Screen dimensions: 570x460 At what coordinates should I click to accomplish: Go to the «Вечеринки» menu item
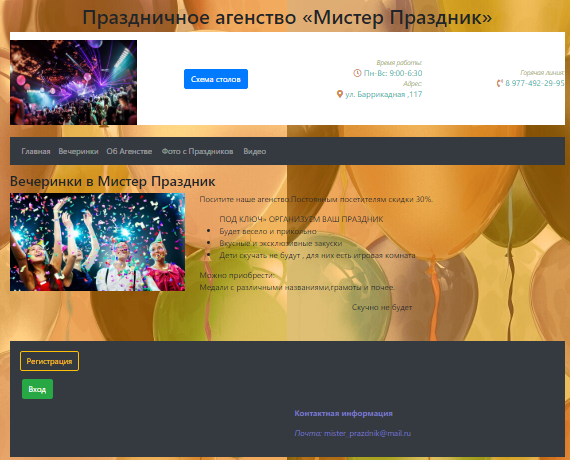(x=79, y=151)
